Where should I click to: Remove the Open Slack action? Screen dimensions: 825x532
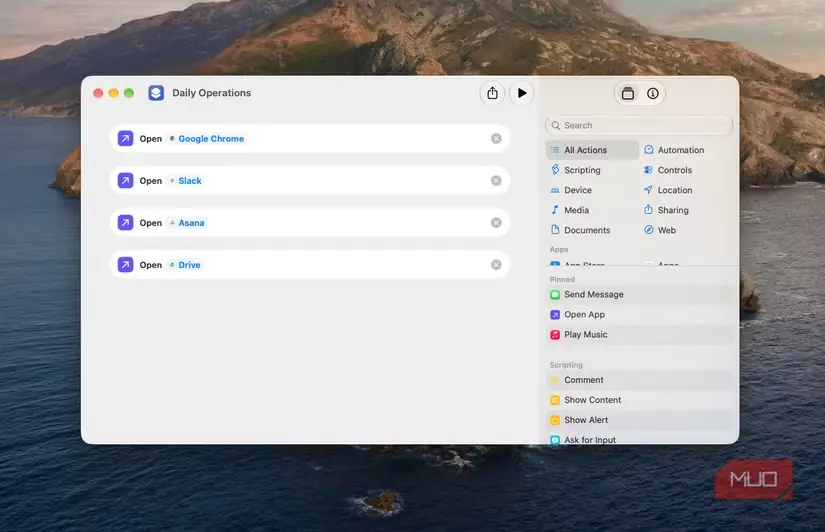496,180
